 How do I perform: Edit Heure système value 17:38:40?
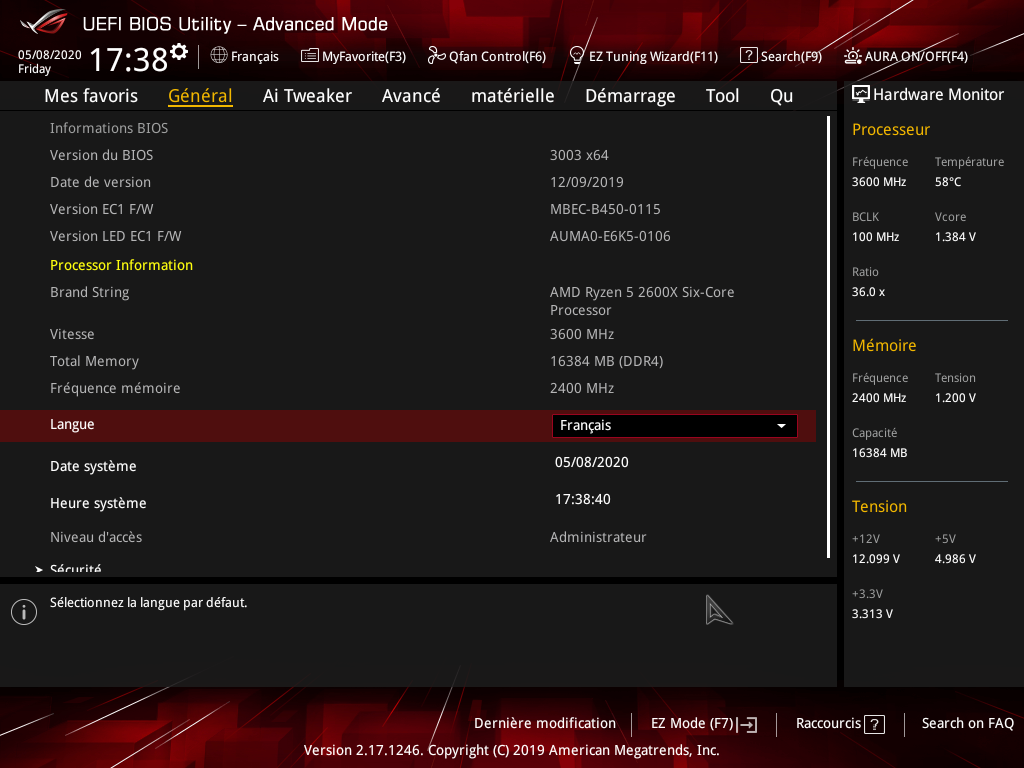click(x=583, y=500)
